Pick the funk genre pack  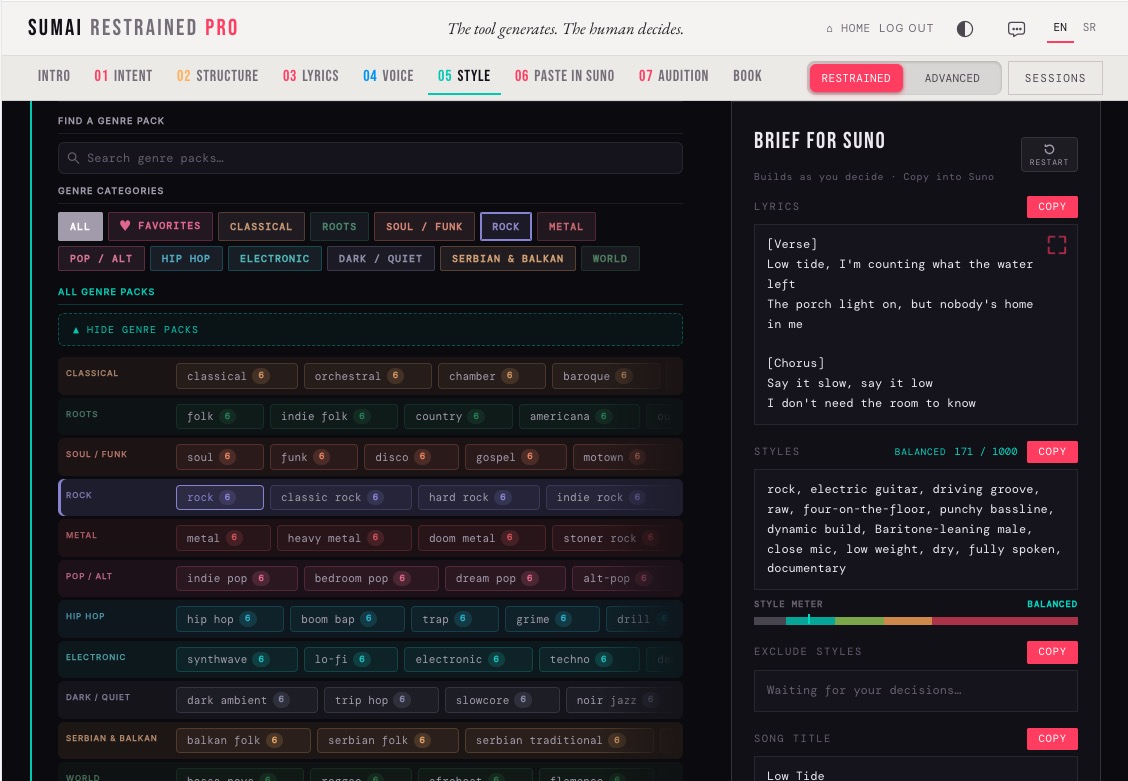314,457
